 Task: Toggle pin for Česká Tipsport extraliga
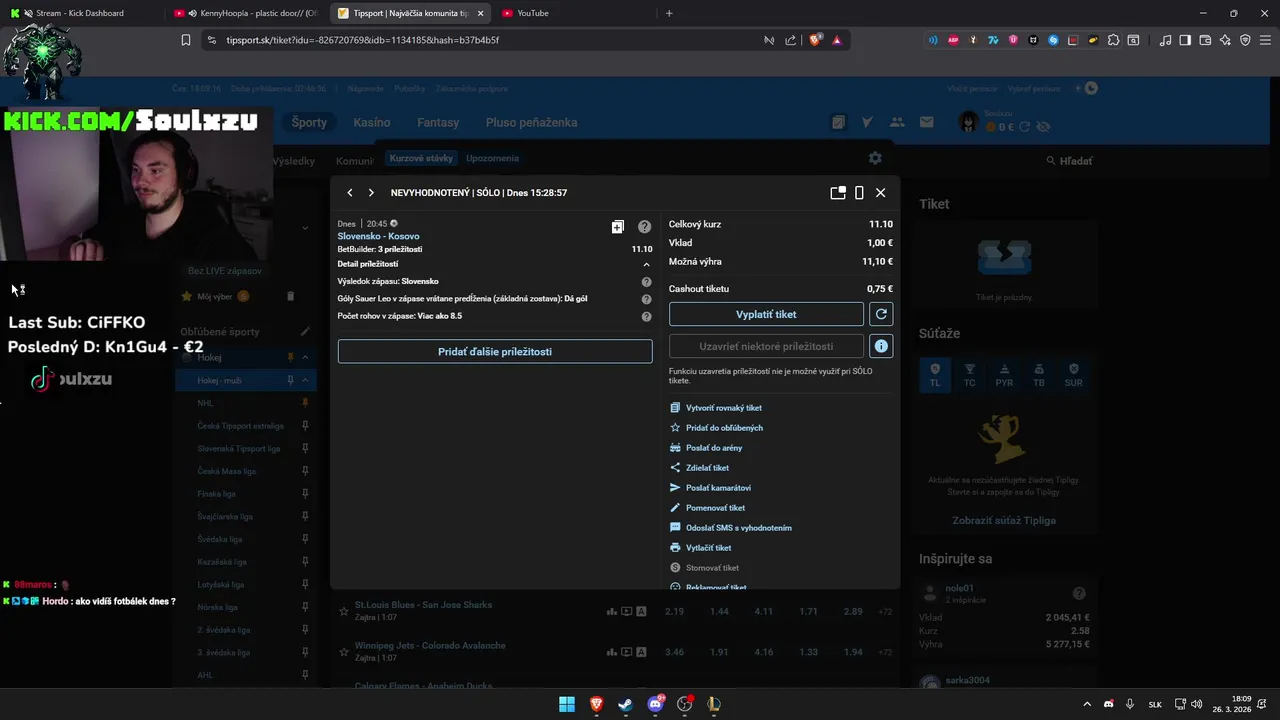[x=305, y=426]
